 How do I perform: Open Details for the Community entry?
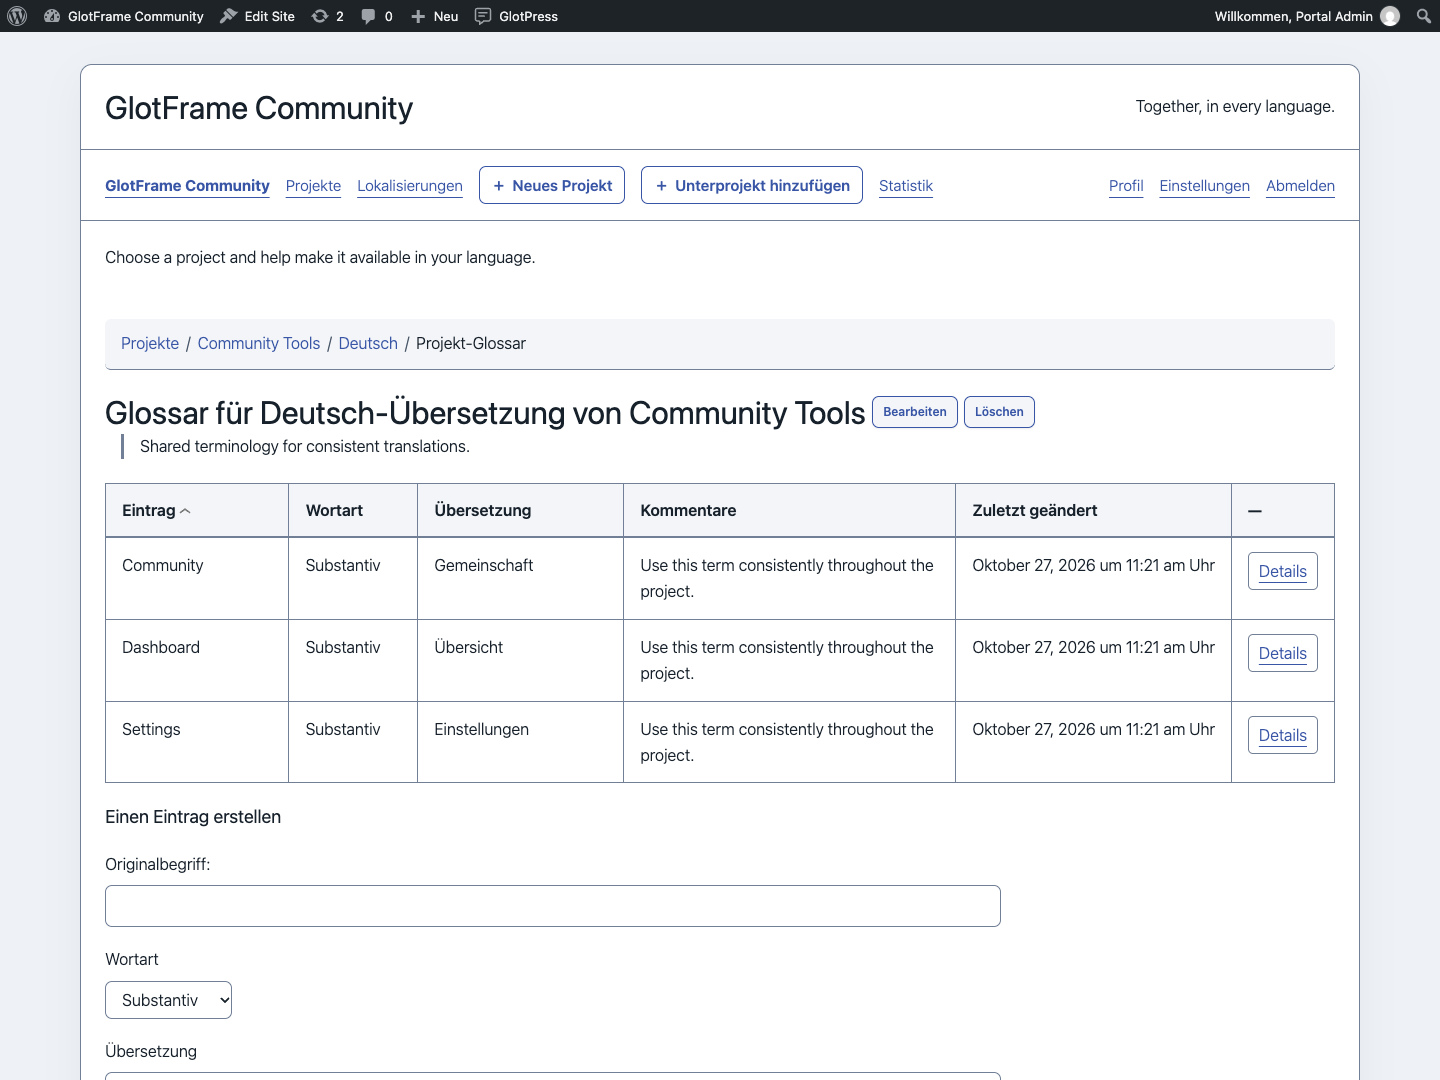click(1283, 571)
